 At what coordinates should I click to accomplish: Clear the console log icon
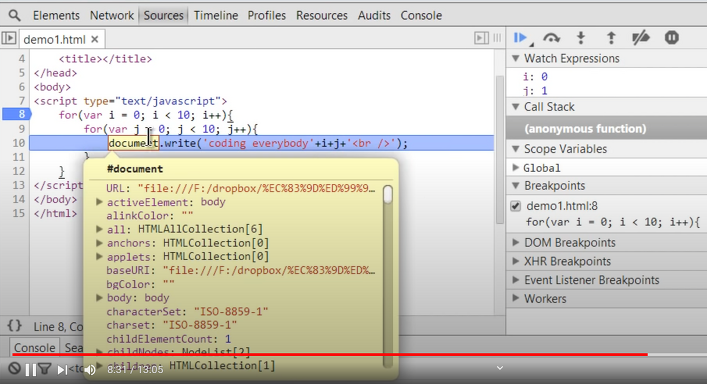14,369
